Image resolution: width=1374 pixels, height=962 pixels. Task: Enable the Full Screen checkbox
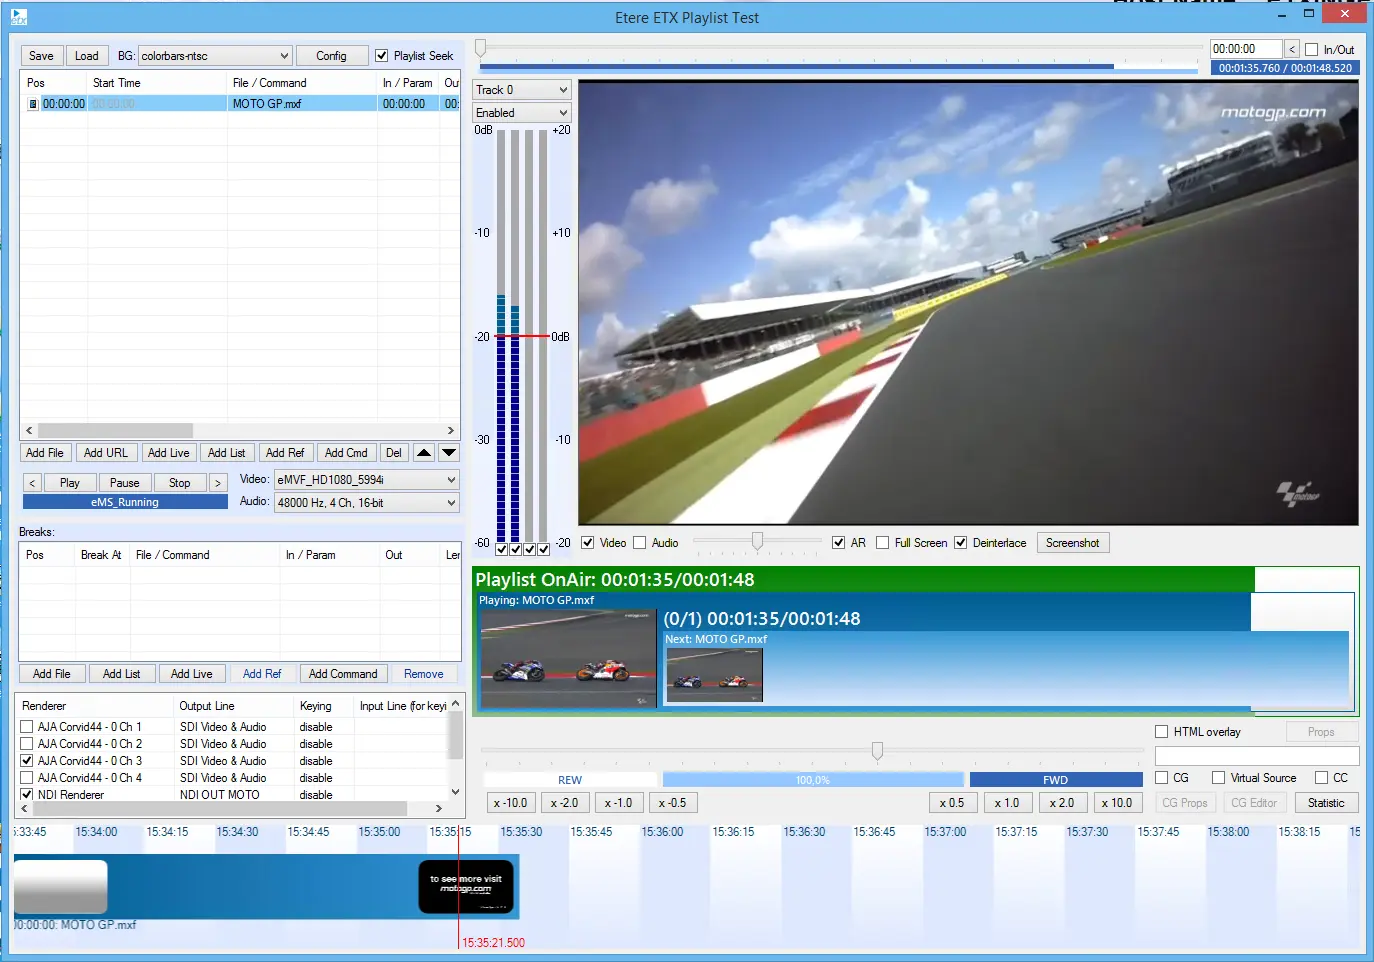point(882,543)
